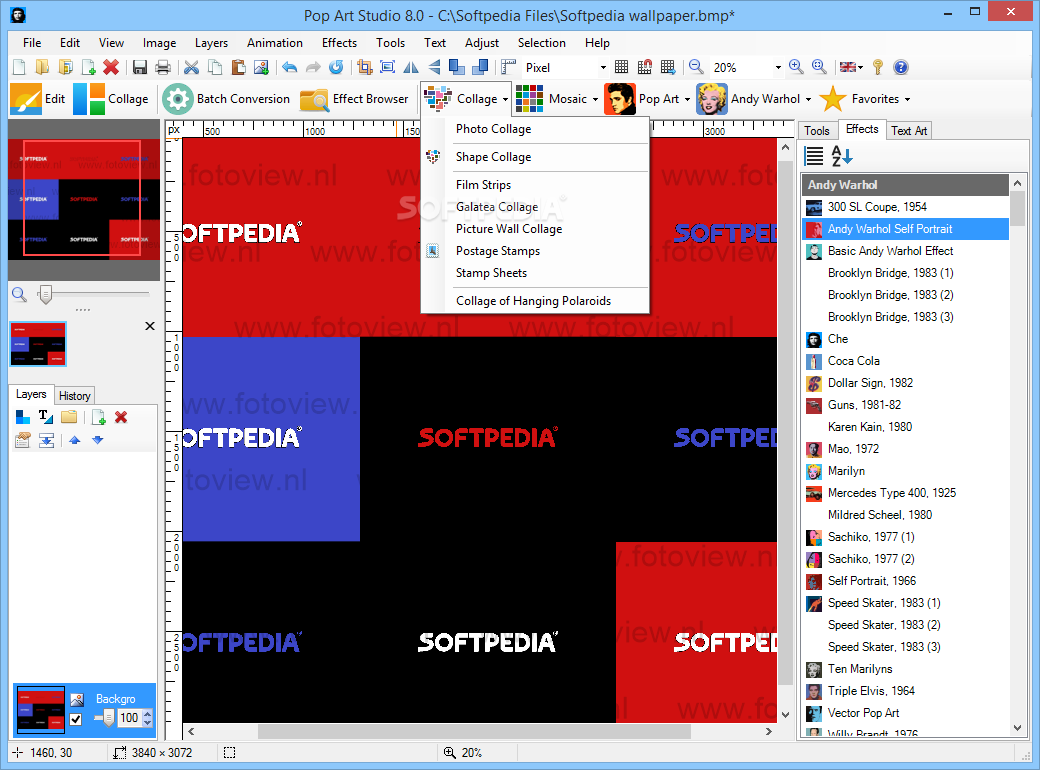Image resolution: width=1040 pixels, height=770 pixels.
Task: Show the grid icon
Action: (621, 67)
